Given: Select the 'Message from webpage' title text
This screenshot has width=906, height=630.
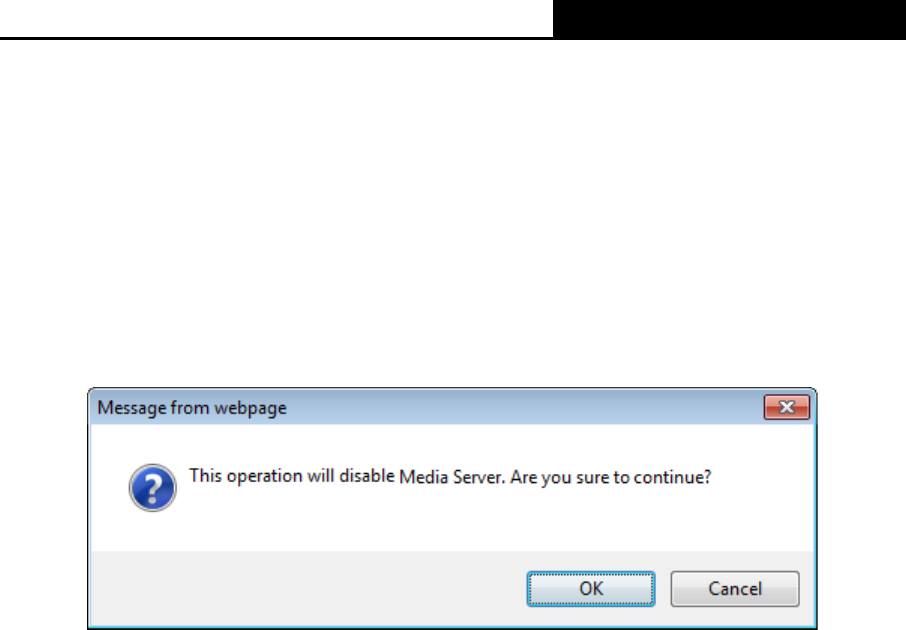Looking at the screenshot, I should pyautogui.click(x=192, y=408).
